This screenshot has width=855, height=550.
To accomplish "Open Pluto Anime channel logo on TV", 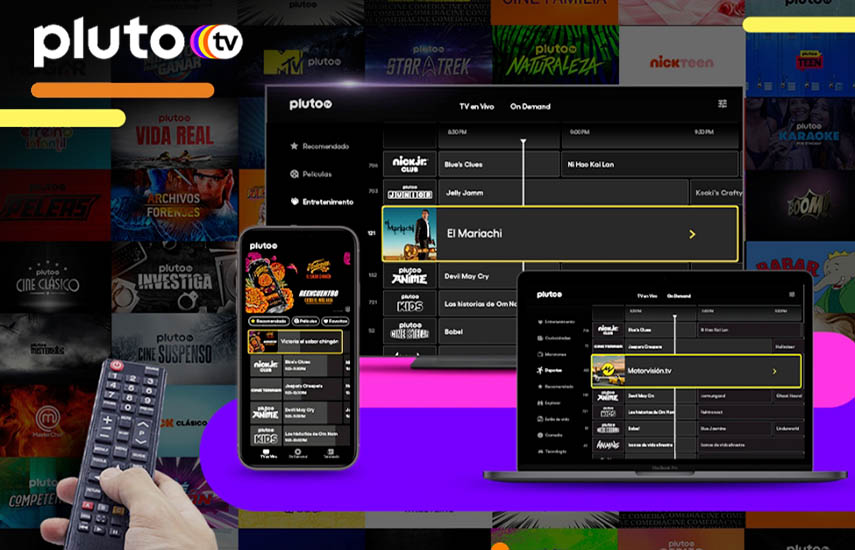I will [x=410, y=276].
